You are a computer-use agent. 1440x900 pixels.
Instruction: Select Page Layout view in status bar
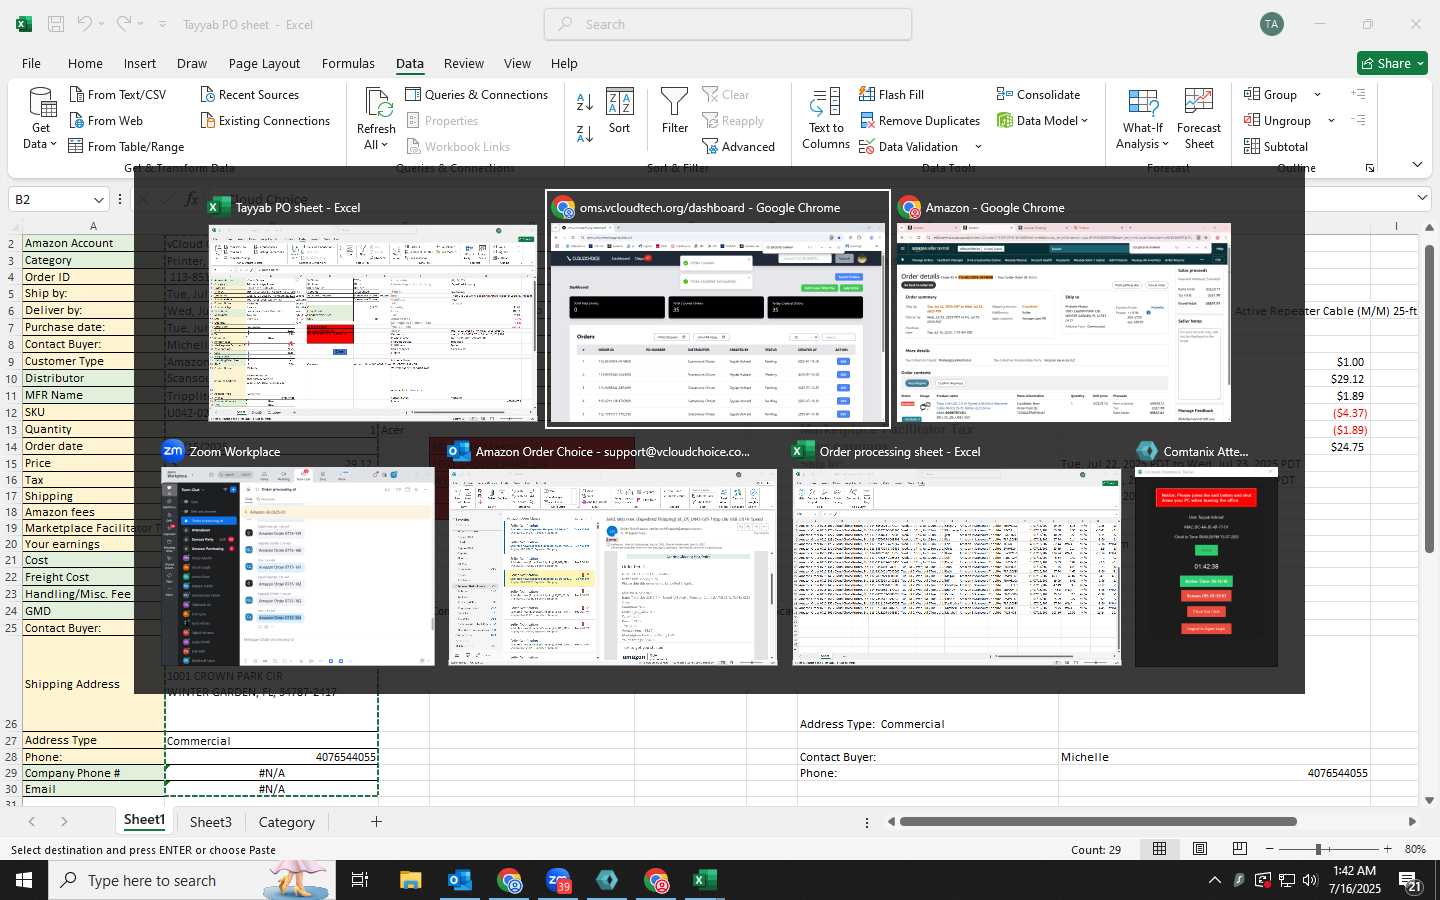pos(1199,849)
